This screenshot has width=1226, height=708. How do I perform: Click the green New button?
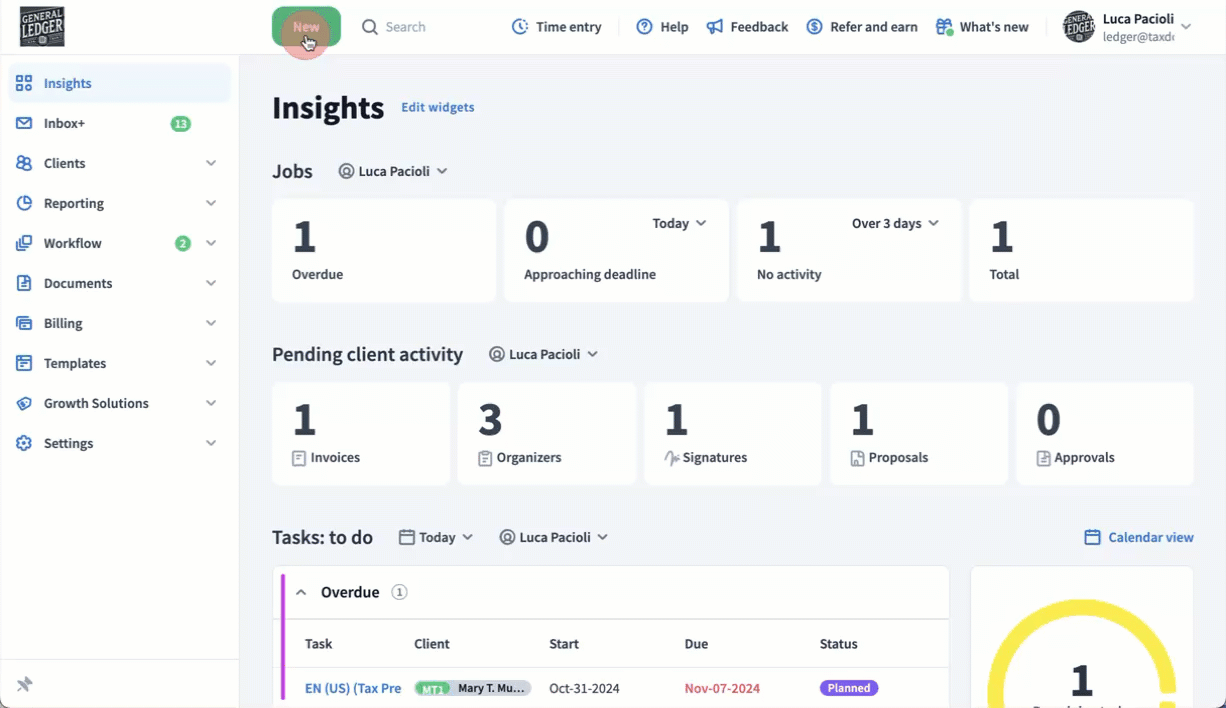(x=306, y=27)
